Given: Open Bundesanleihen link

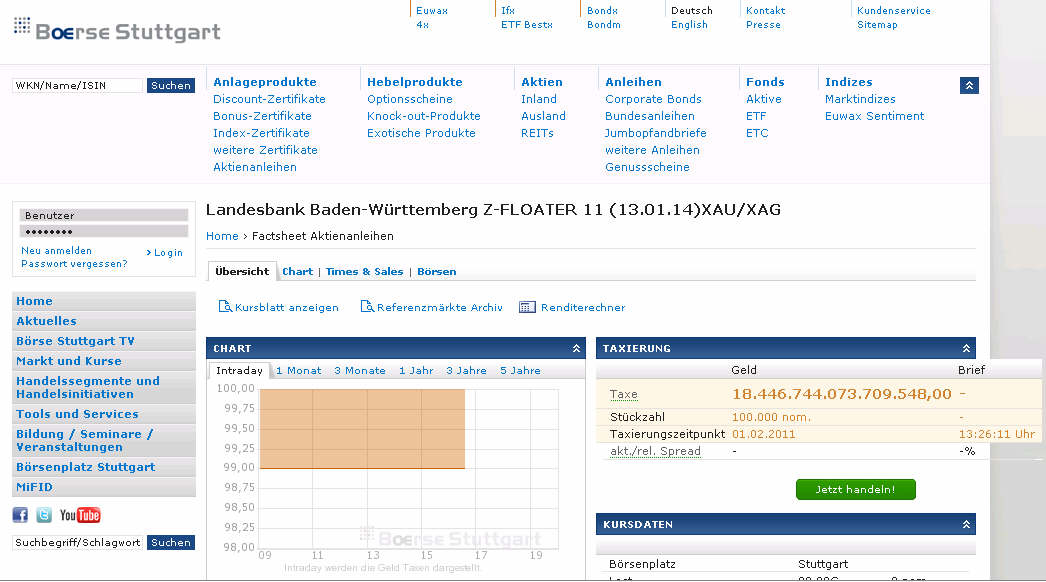Looking at the screenshot, I should pyautogui.click(x=650, y=116).
